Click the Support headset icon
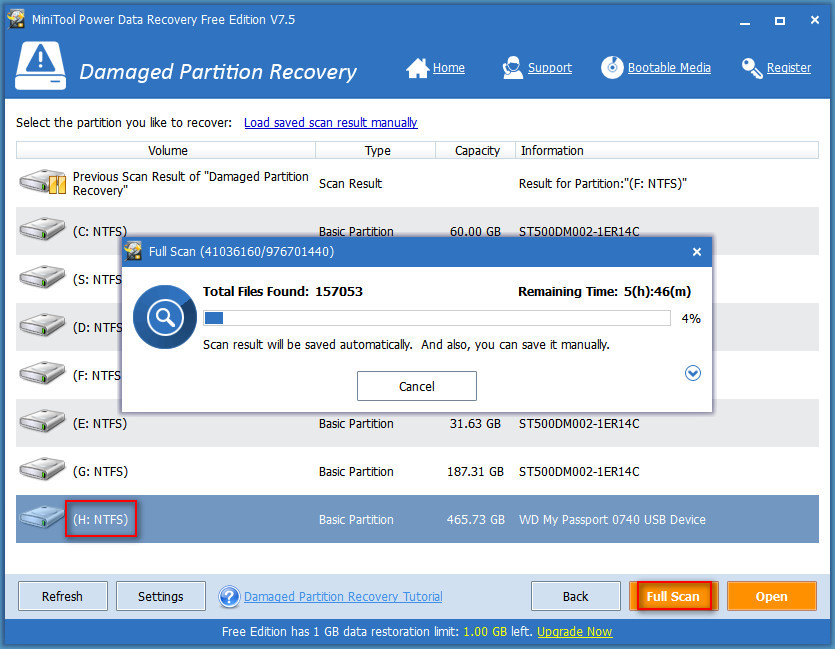835x649 pixels. pos(512,68)
